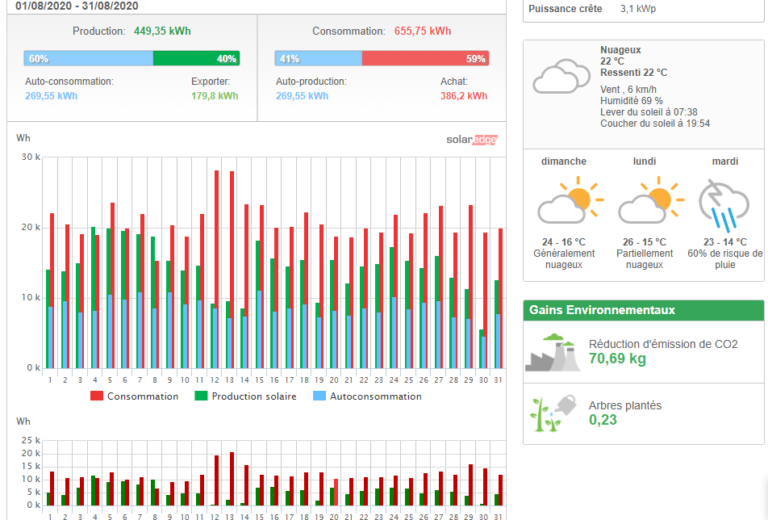768x520 pixels.
Task: Click day 15 blue autoconsommation bar
Action: click(x=260, y=330)
